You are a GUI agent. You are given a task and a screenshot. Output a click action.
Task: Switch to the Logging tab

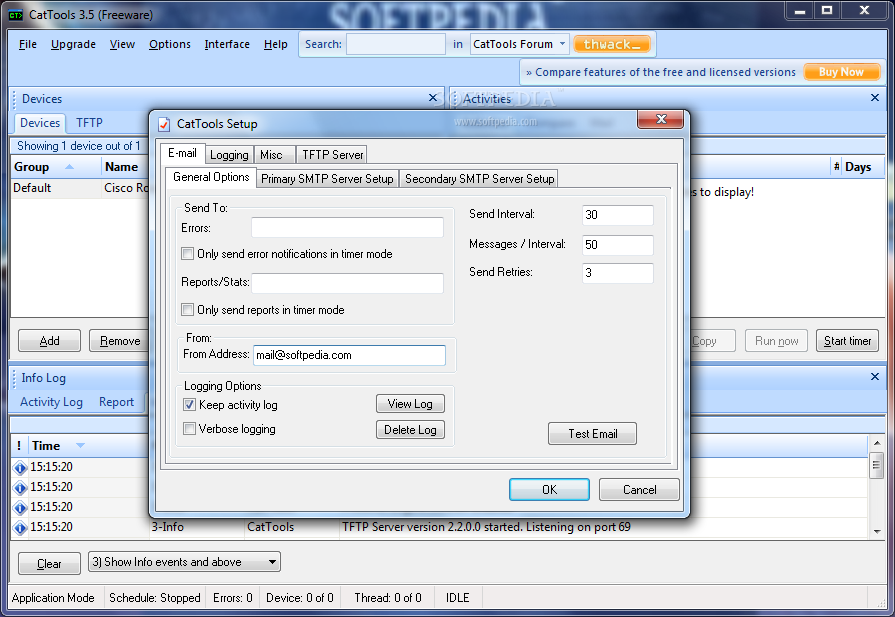pyautogui.click(x=229, y=155)
